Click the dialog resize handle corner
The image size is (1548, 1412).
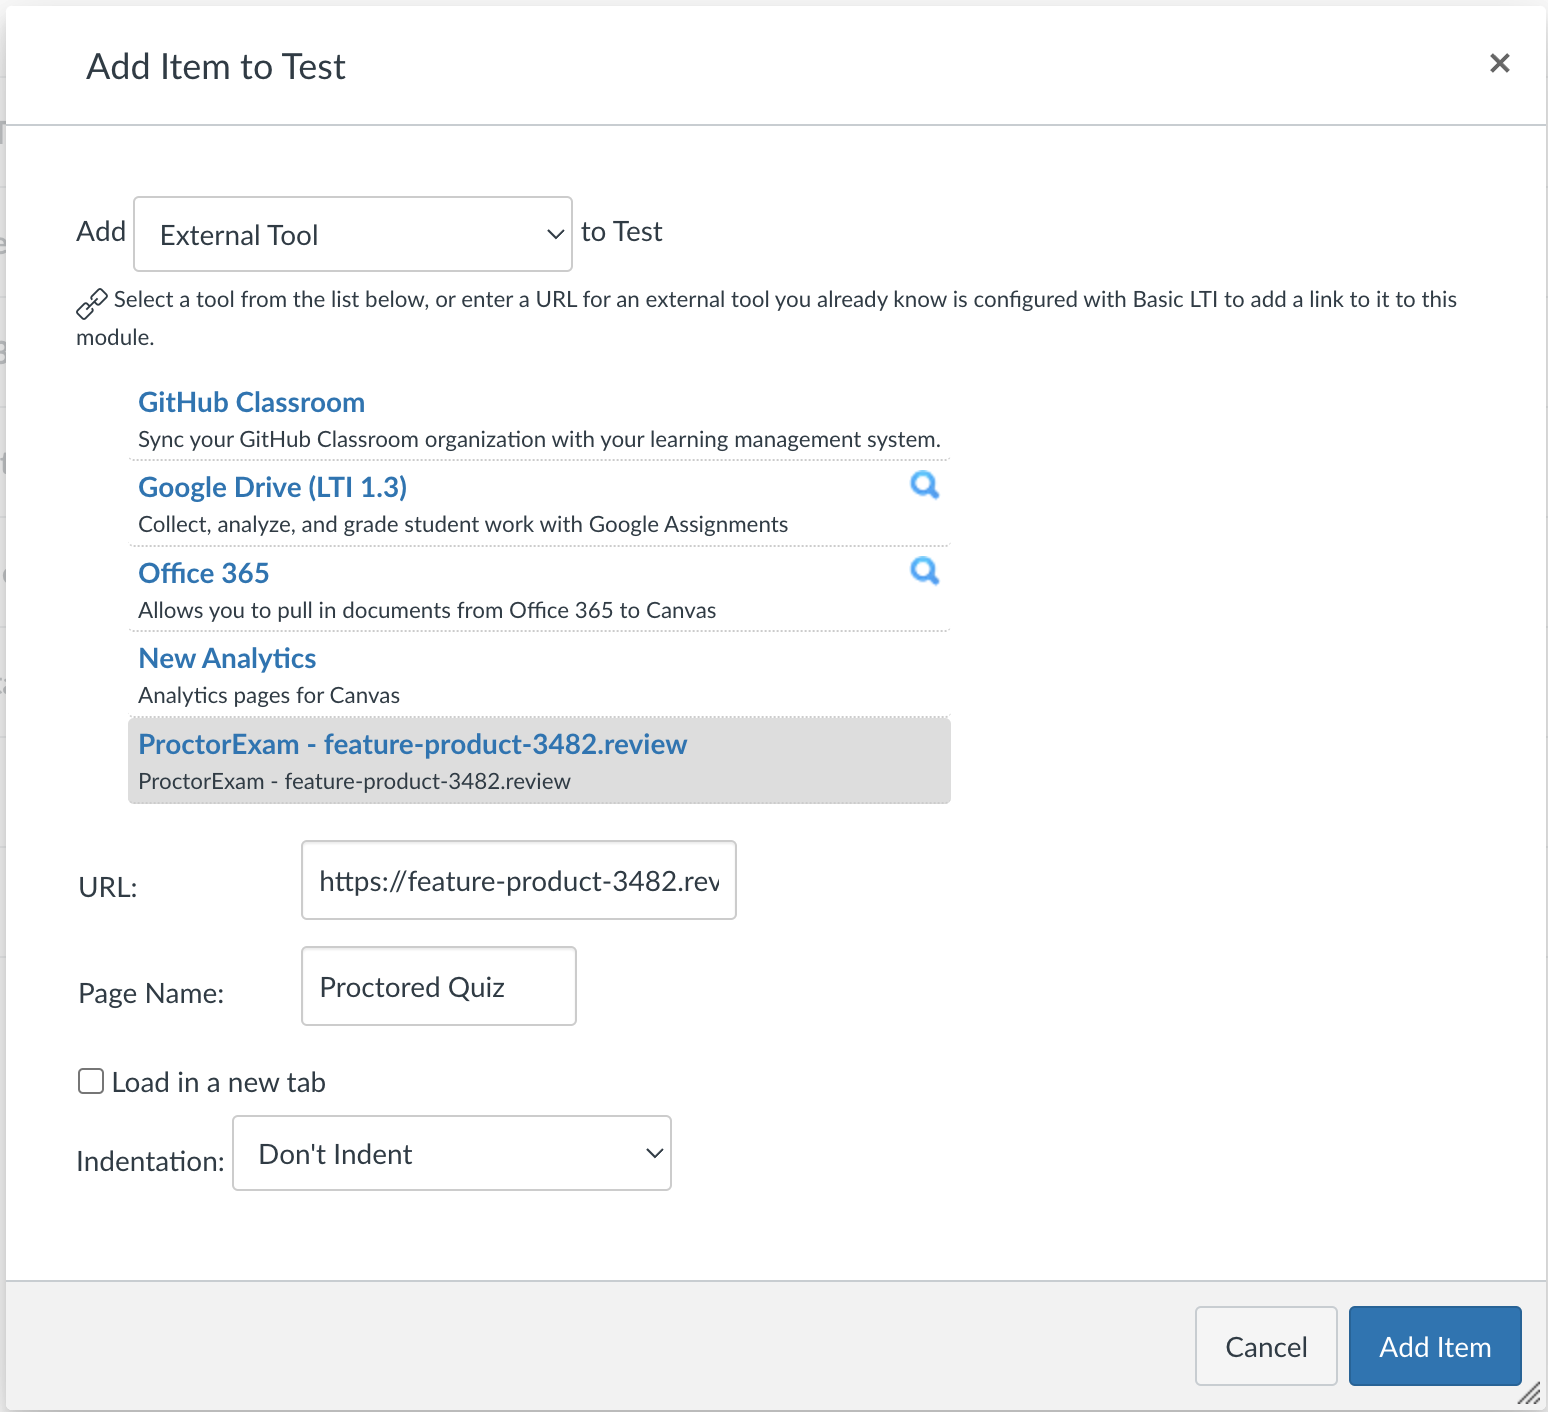coord(1530,1394)
